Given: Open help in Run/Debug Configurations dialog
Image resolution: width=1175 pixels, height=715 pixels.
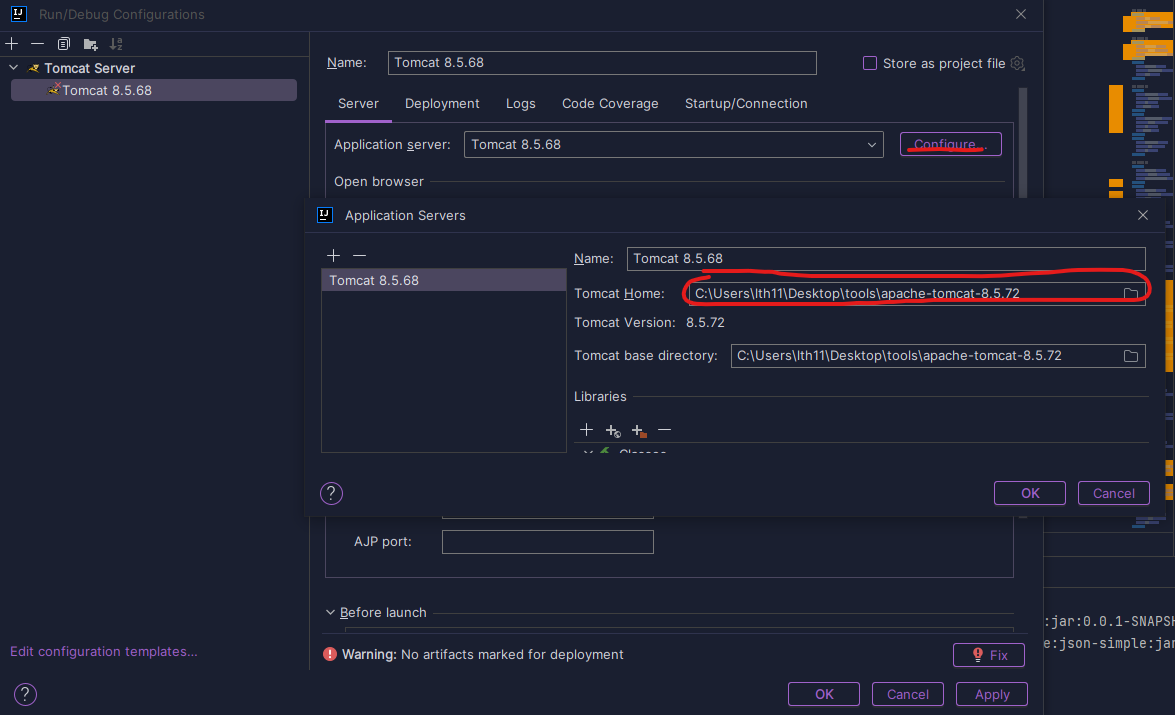Looking at the screenshot, I should 25,694.
